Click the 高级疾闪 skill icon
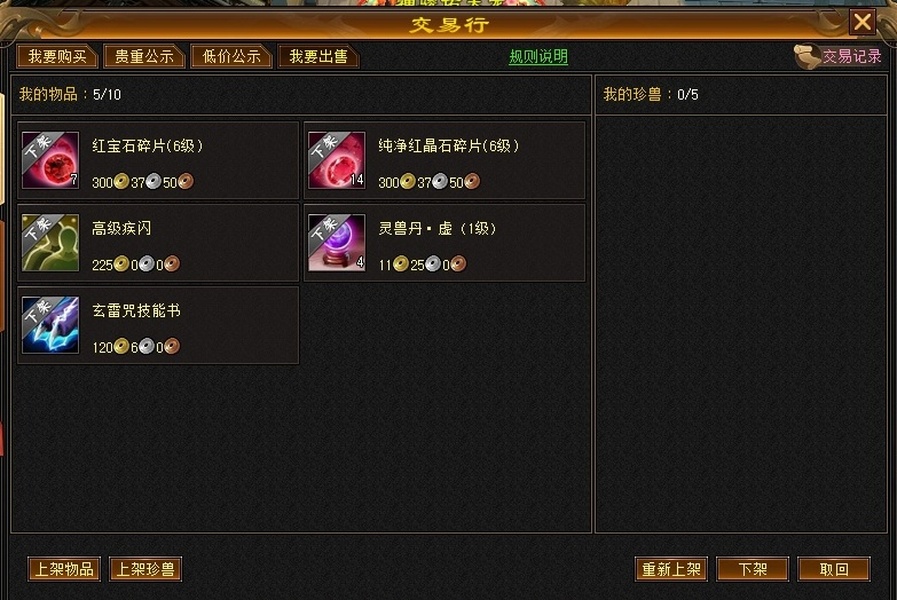This screenshot has width=897, height=600. click(x=50, y=243)
